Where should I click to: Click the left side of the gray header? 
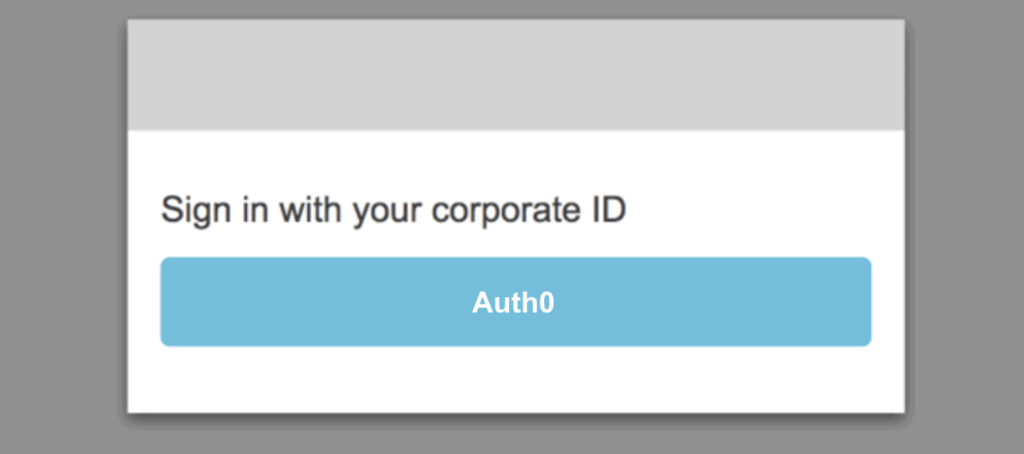pos(220,76)
